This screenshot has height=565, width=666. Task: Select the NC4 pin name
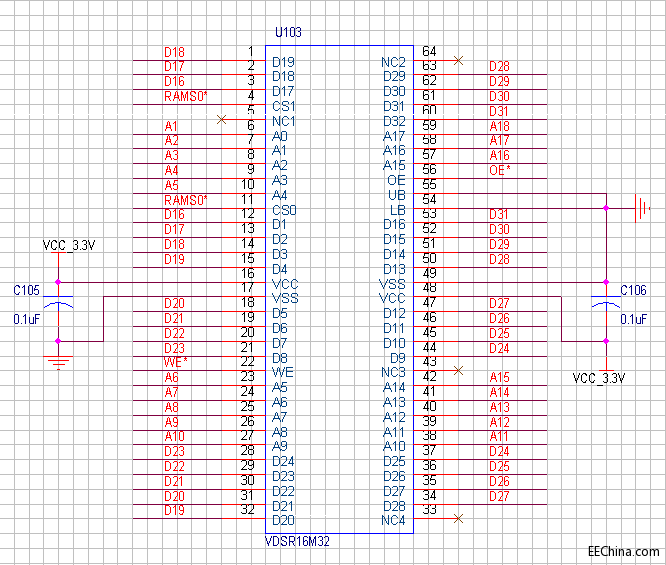click(393, 520)
